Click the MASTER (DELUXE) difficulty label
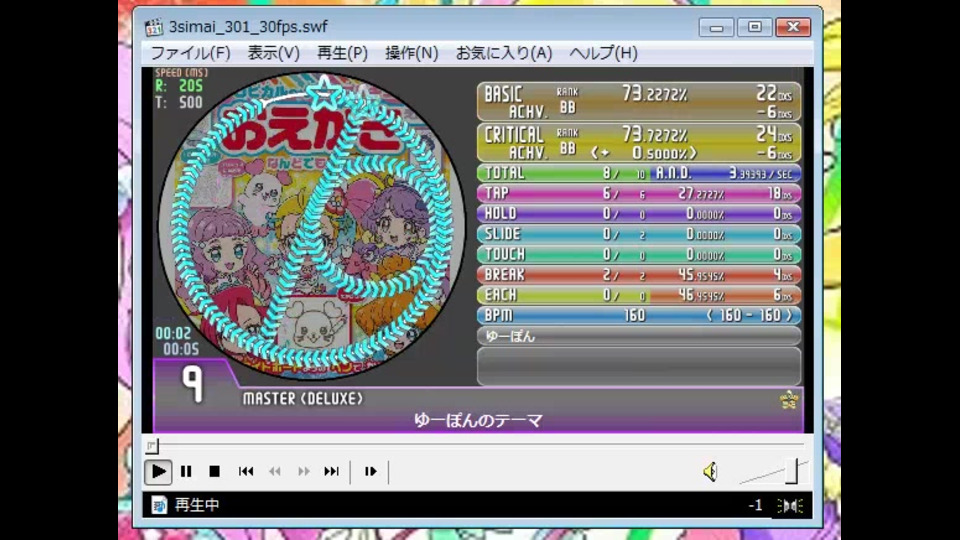The image size is (960, 540). 303,399
